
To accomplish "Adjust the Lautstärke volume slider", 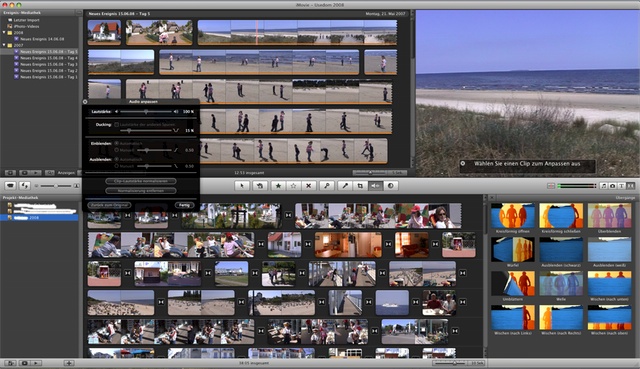I will [x=146, y=111].
